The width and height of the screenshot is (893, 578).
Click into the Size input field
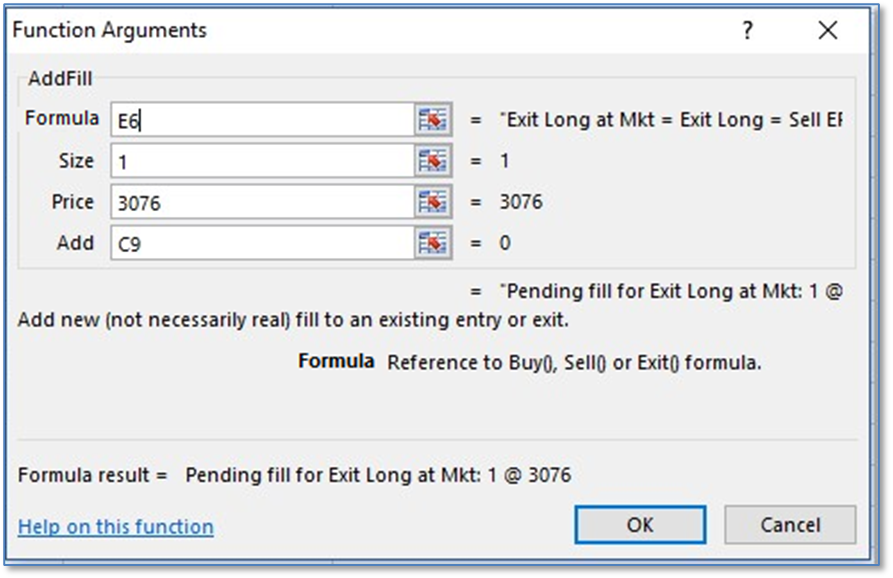pos(262,161)
